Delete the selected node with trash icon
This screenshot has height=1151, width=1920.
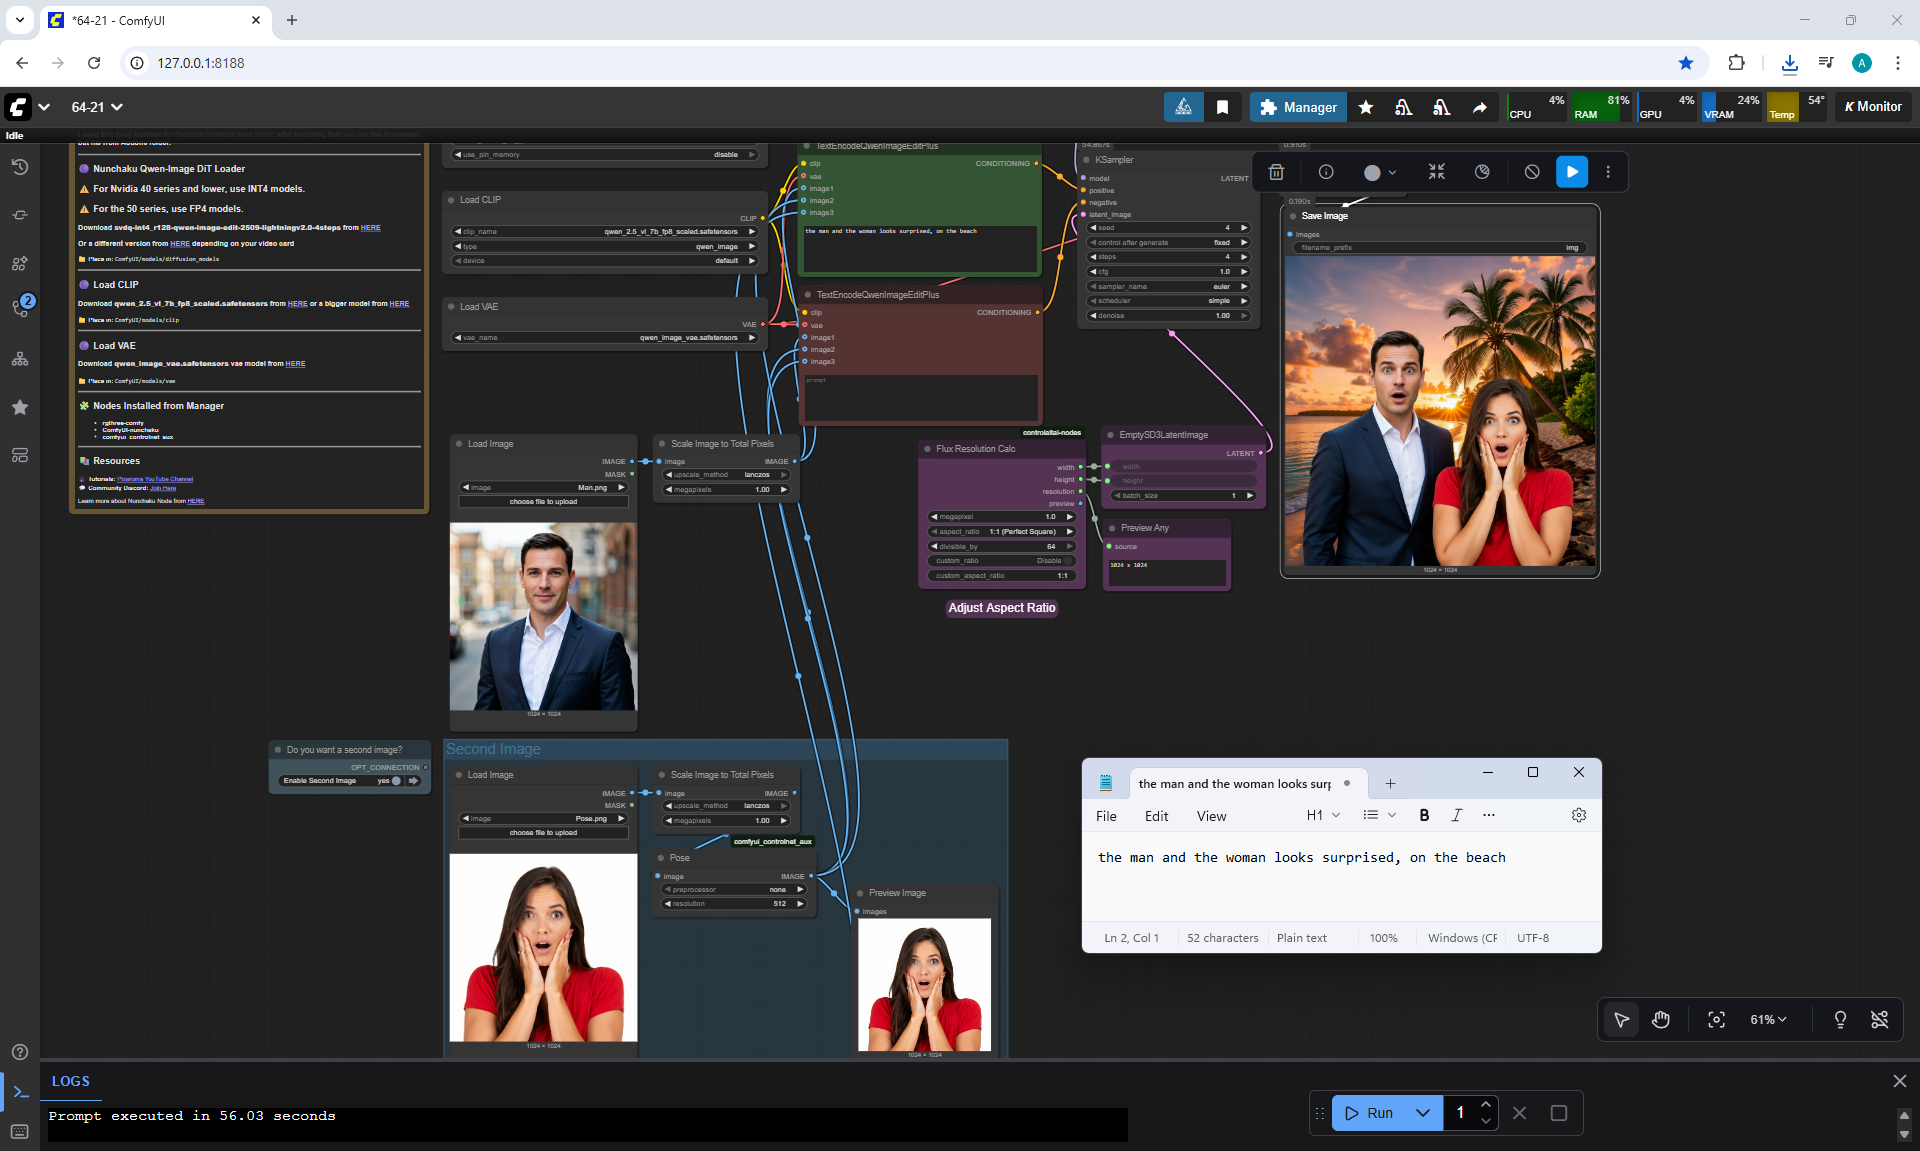click(x=1276, y=172)
